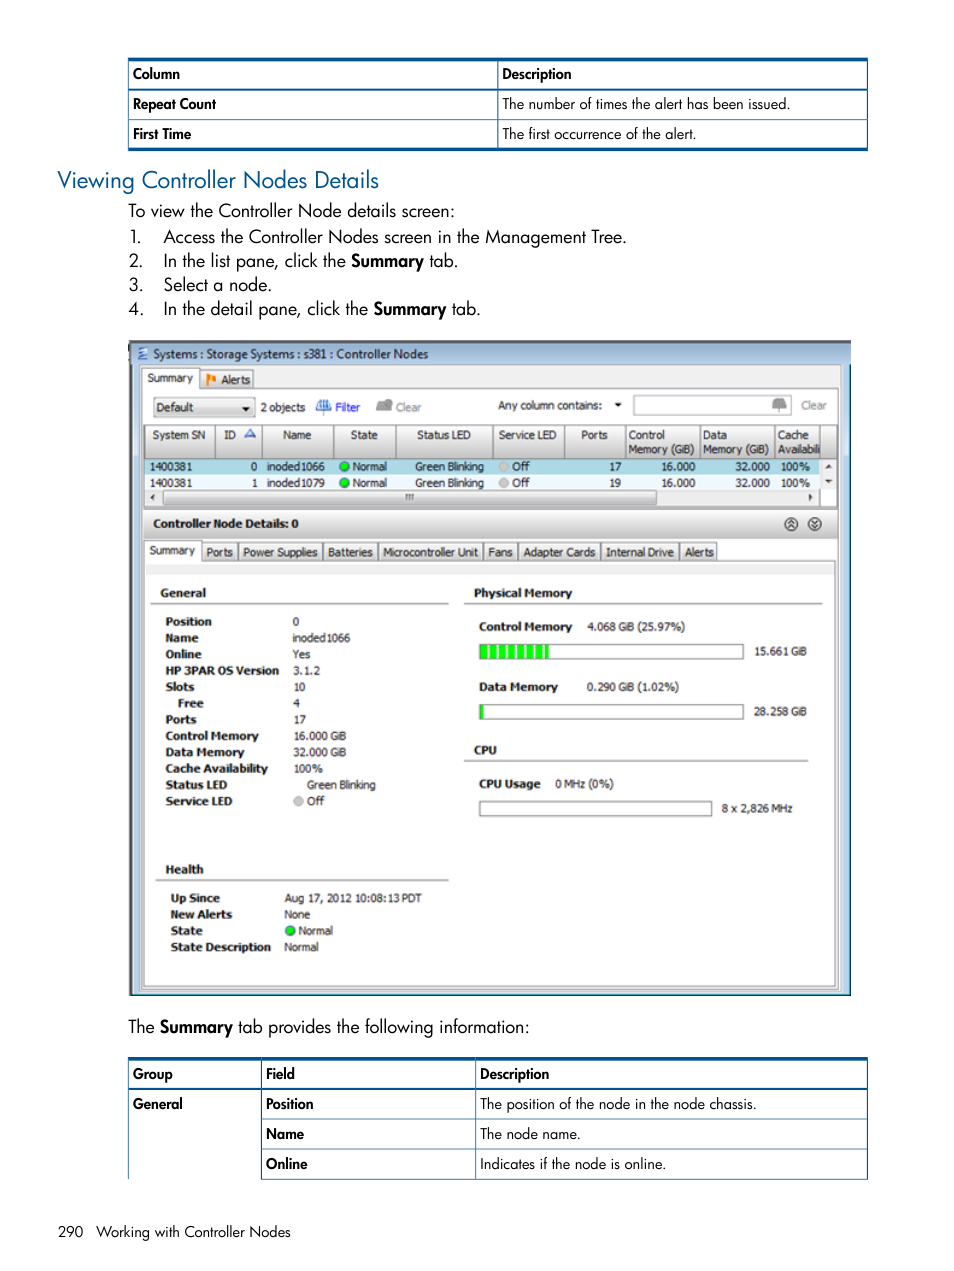Sort by Cache Availability column header
This screenshot has width=954, height=1271.
click(x=797, y=442)
